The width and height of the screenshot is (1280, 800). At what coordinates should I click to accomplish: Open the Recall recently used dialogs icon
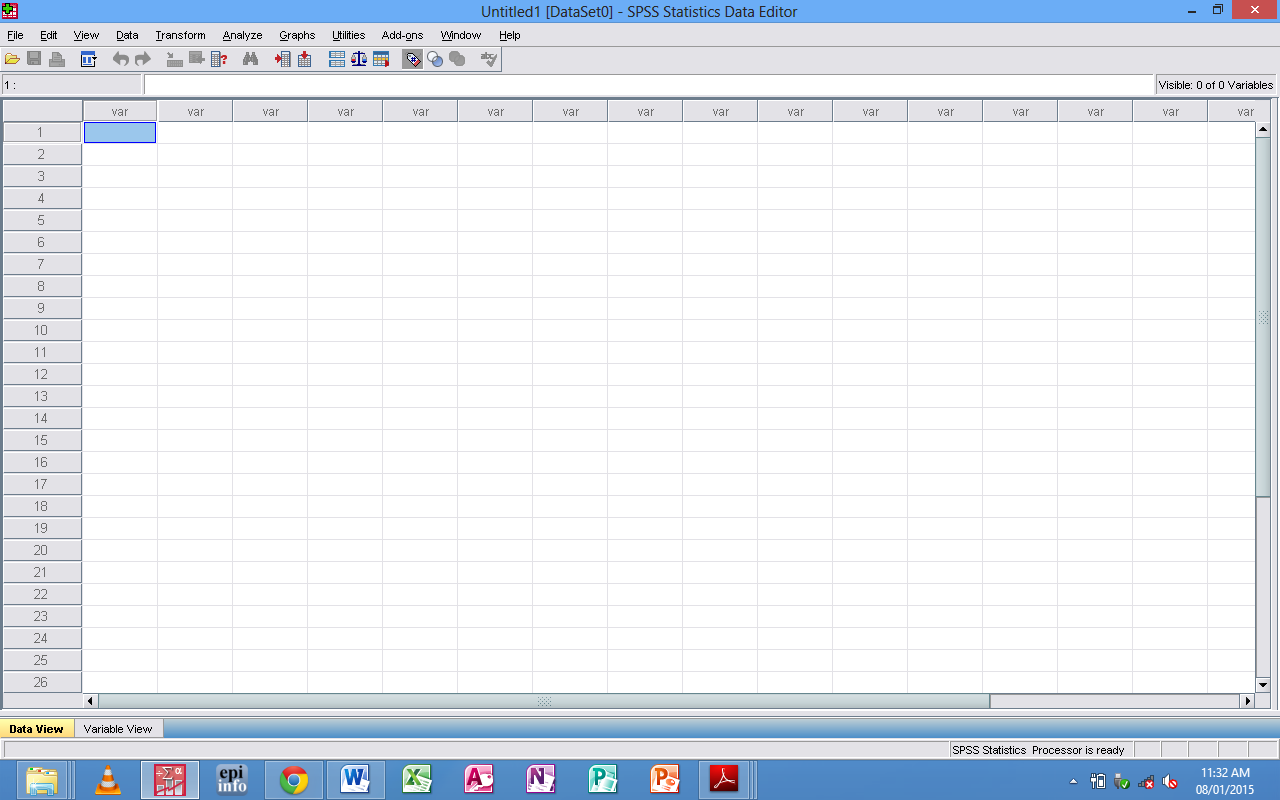(x=89, y=58)
